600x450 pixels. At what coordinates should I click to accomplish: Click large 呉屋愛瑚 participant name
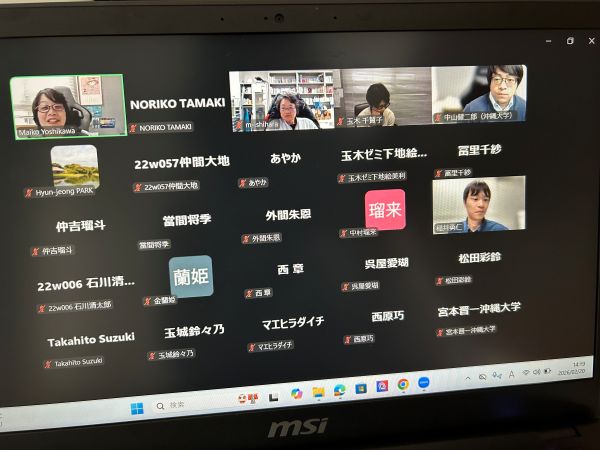[x=386, y=263]
